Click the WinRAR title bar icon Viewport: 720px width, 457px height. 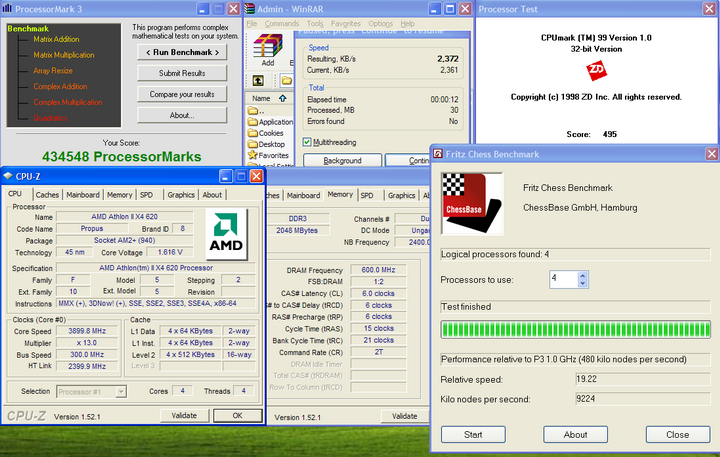(x=250, y=9)
